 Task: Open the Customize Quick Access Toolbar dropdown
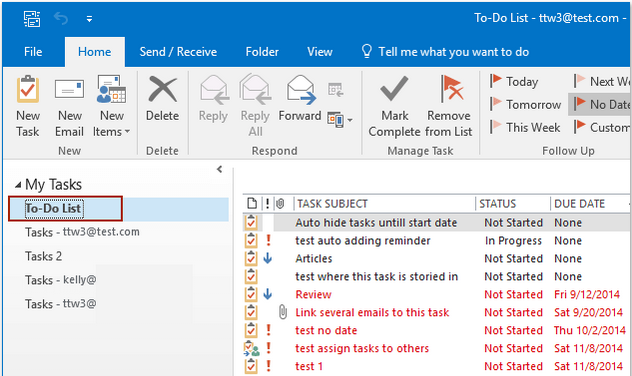(89, 19)
